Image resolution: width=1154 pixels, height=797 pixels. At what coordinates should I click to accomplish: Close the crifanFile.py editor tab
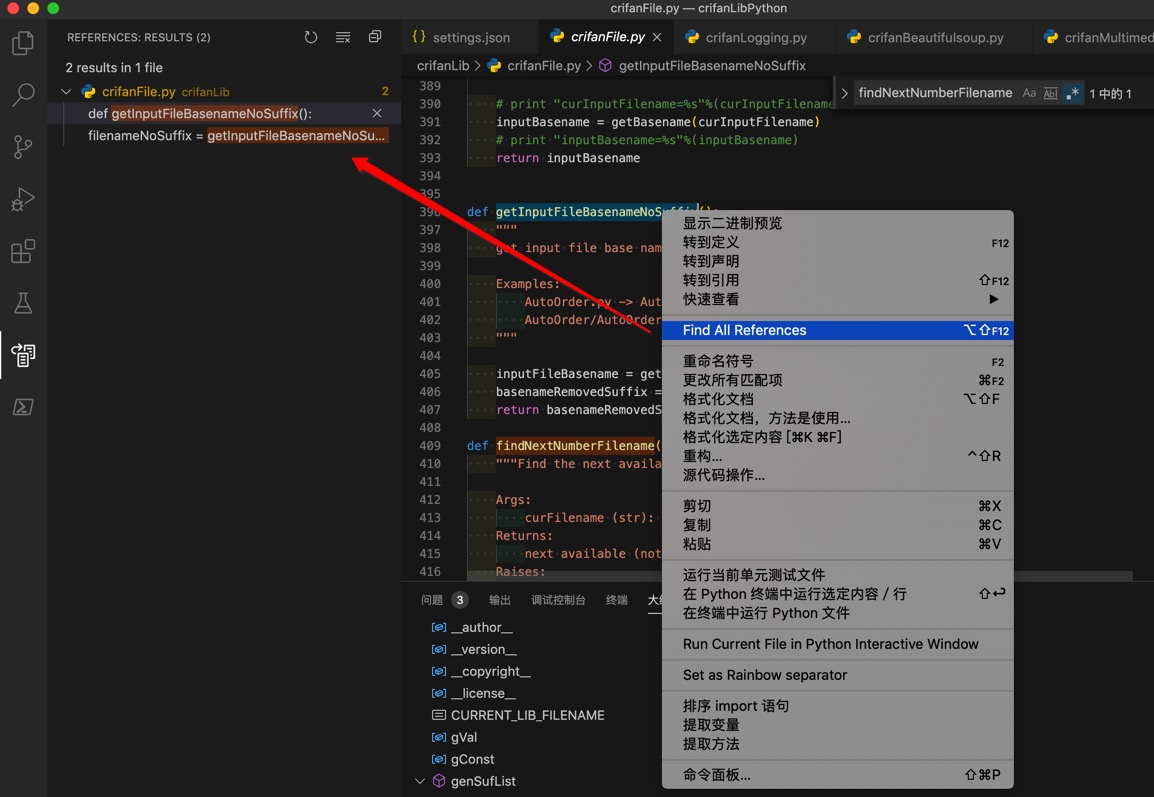point(656,37)
